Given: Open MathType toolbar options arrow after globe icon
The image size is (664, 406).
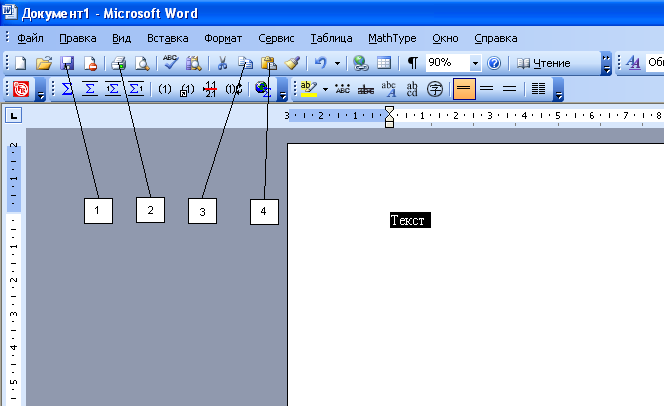Looking at the screenshot, I should (x=282, y=89).
